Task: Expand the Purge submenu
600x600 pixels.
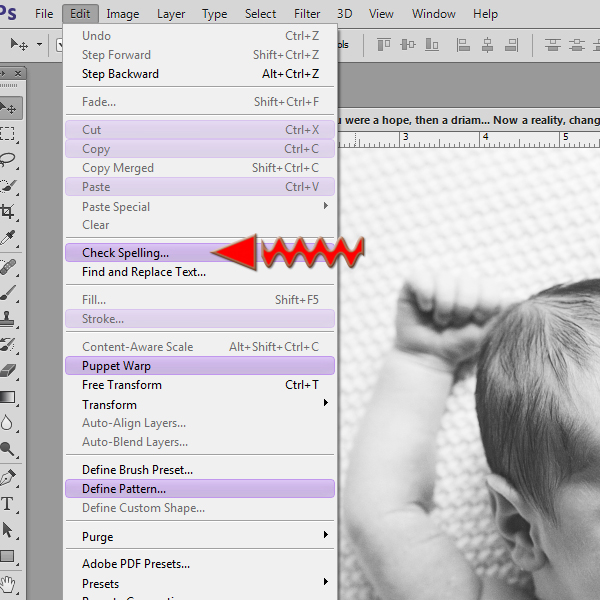Action: pyautogui.click(x=200, y=536)
